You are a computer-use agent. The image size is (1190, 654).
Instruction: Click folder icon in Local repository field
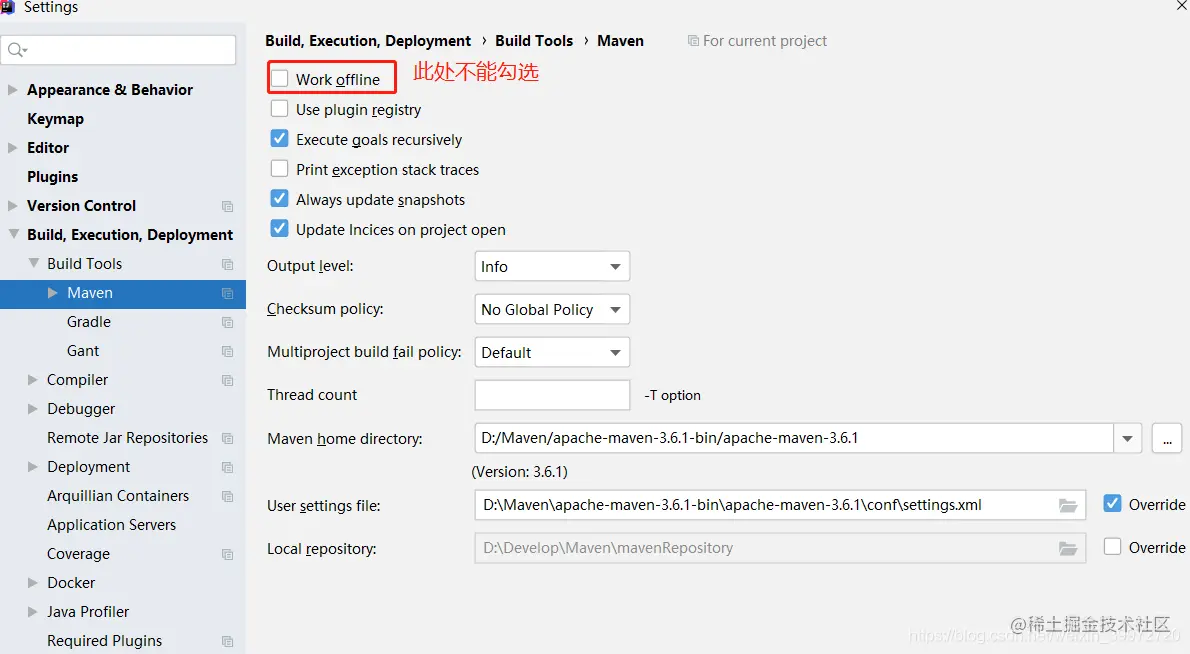pos(1068,548)
